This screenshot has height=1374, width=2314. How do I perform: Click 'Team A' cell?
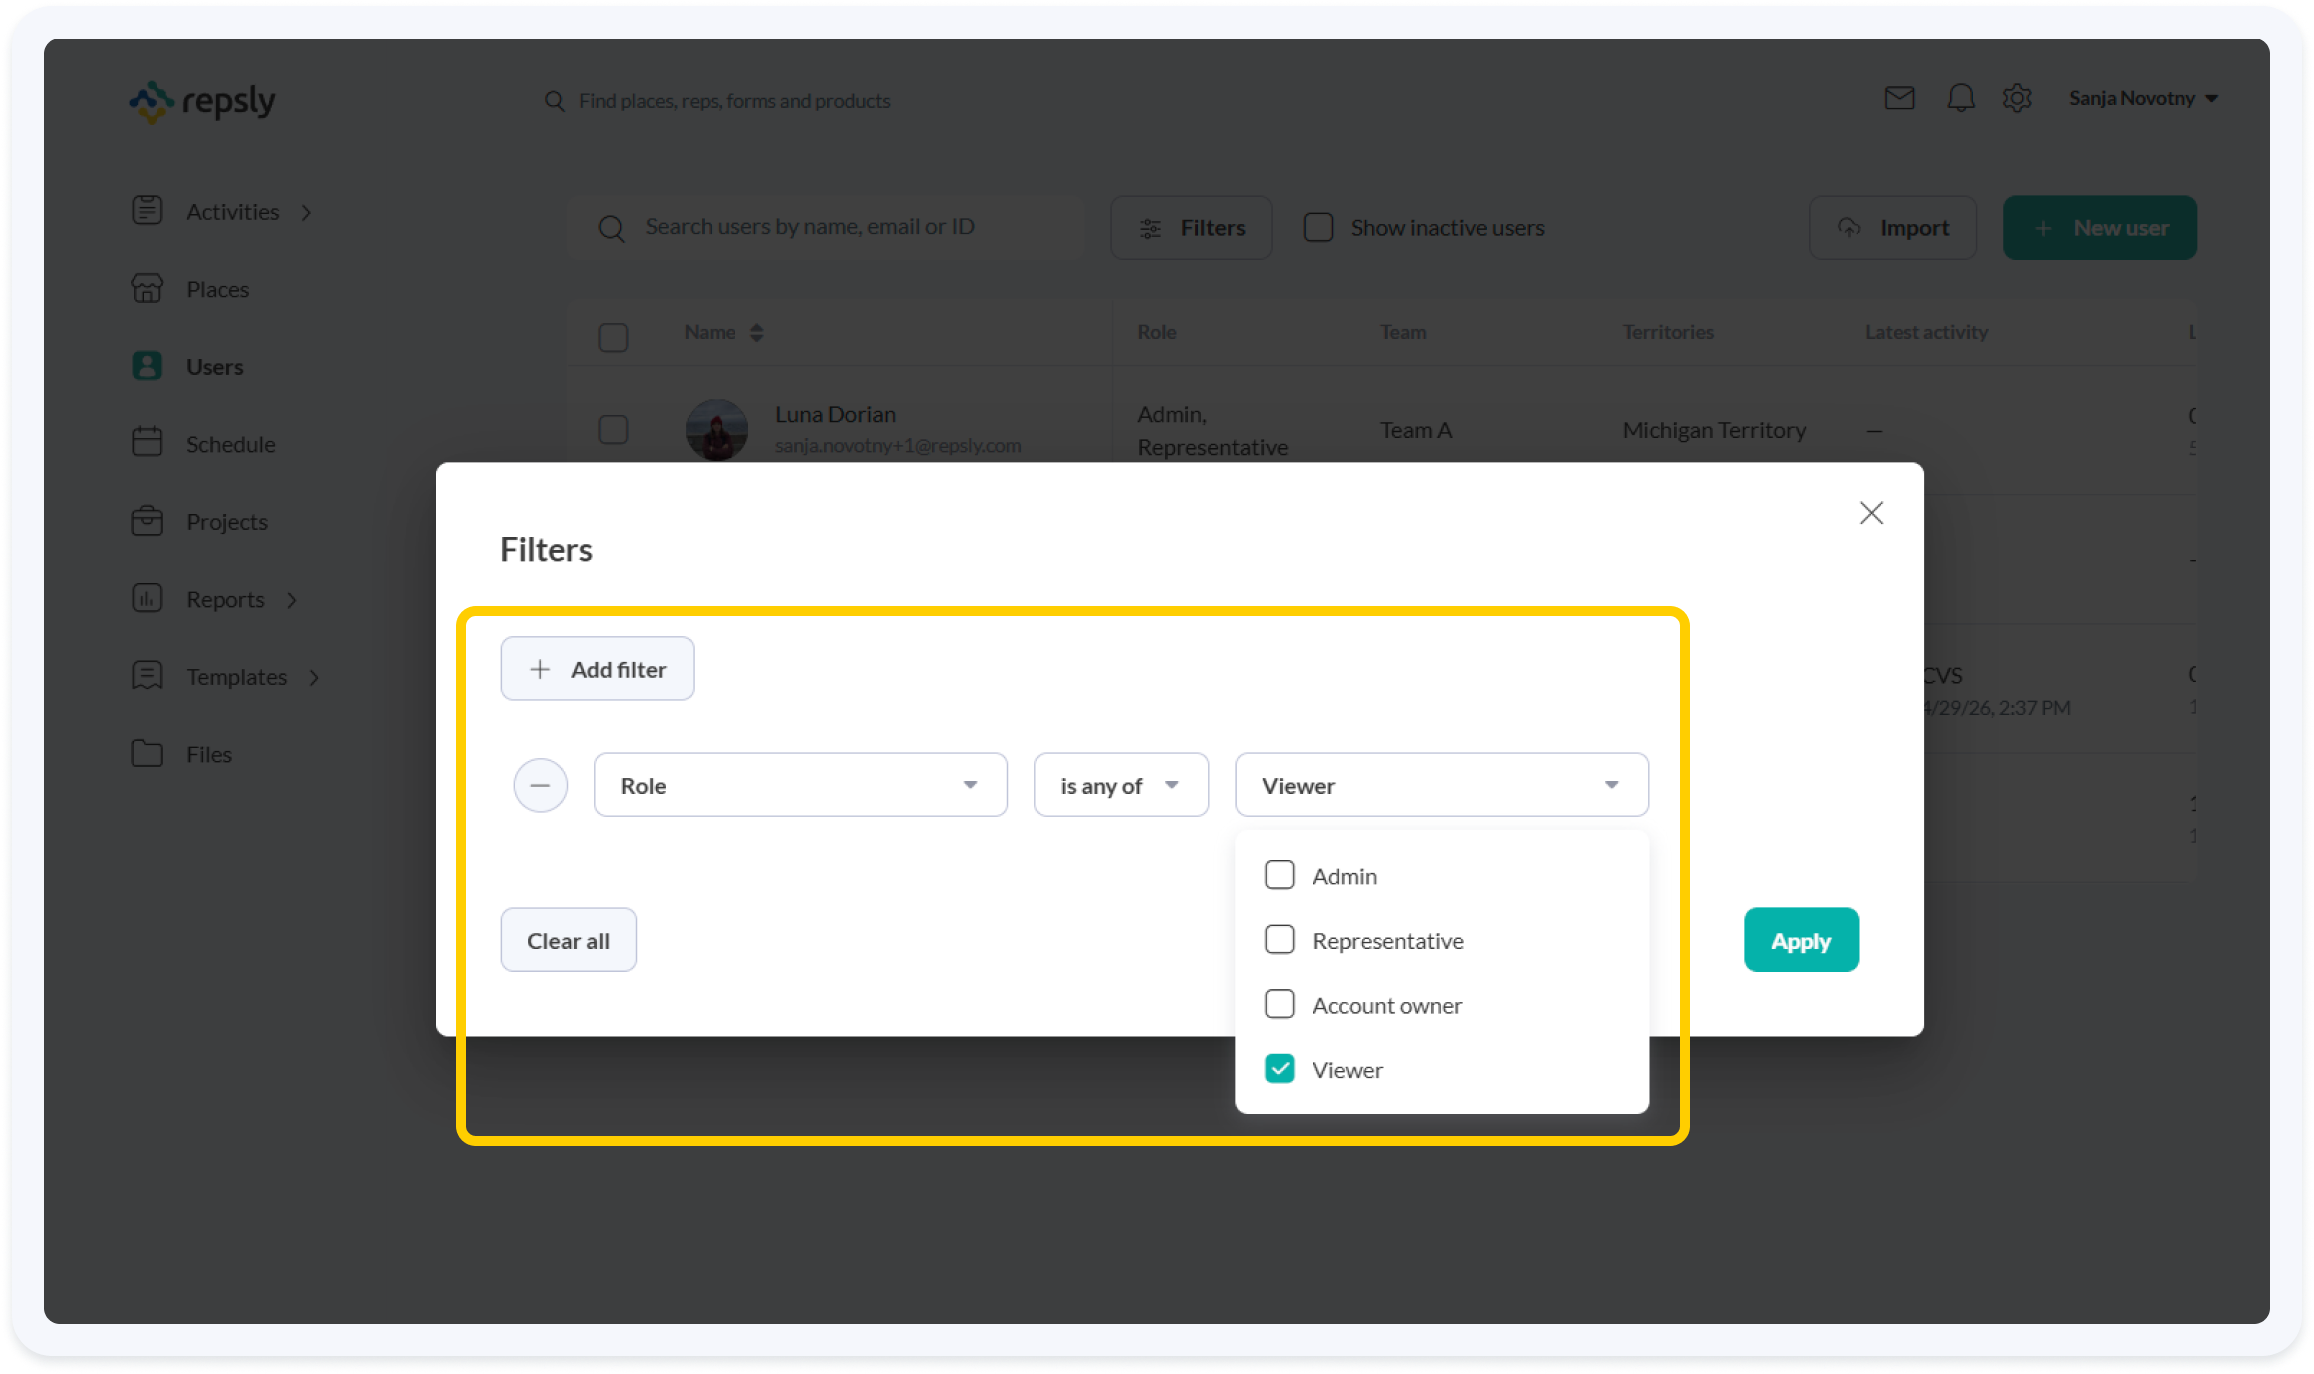tap(1415, 430)
